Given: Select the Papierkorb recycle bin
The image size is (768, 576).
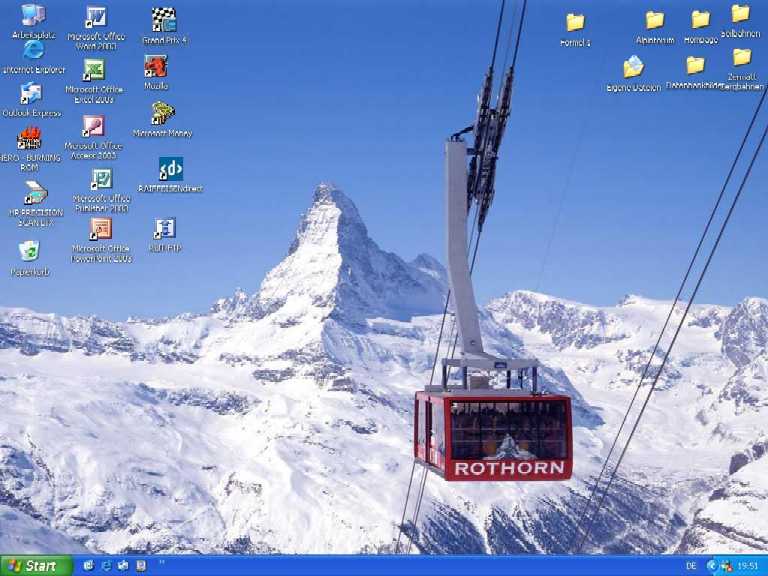Looking at the screenshot, I should (x=29, y=251).
